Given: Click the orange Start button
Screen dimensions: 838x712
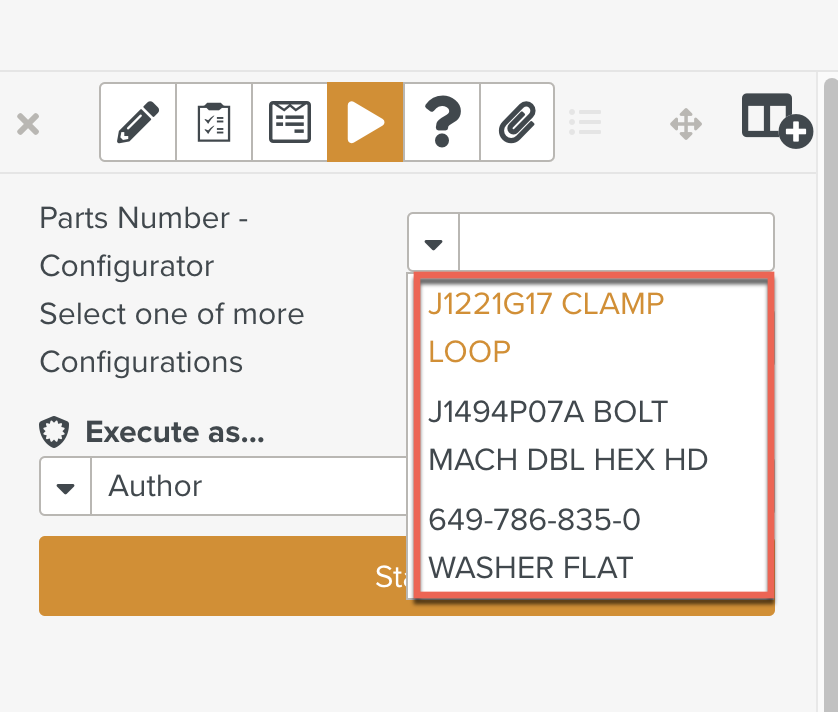Looking at the screenshot, I should pos(222,576).
